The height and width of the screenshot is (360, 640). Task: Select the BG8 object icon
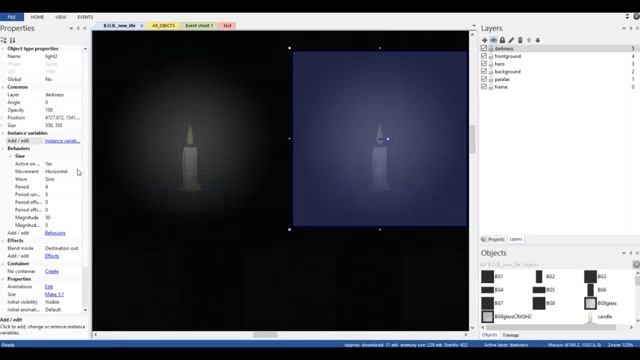pos(539,303)
